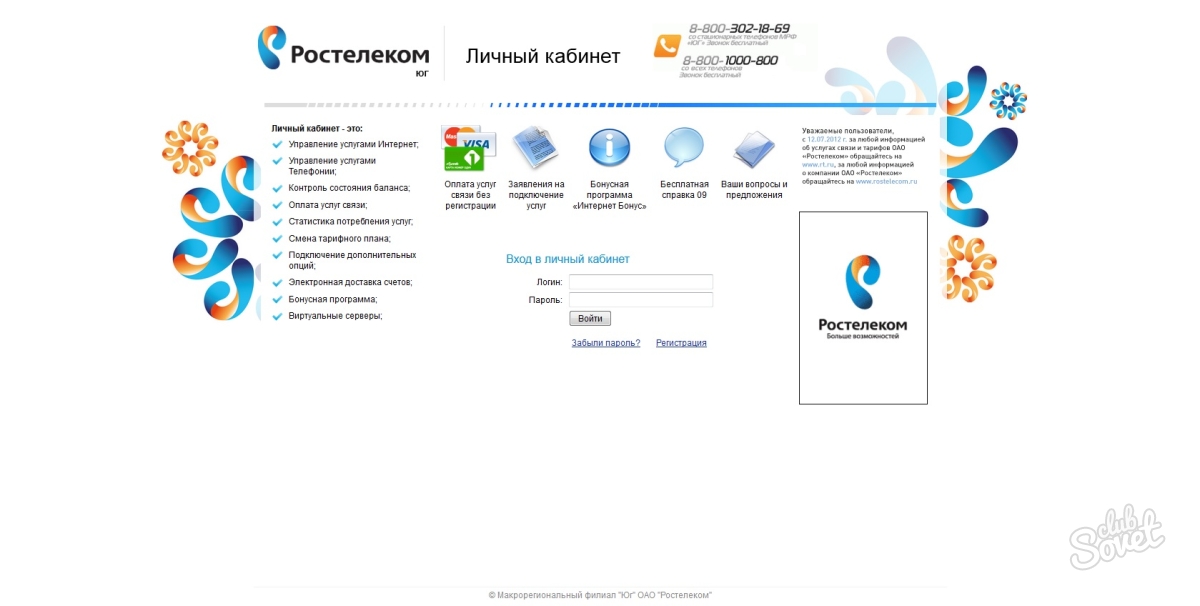Click the document icon for «Заявления на подключение услуг»
The image size is (1200, 606).
pos(536,146)
